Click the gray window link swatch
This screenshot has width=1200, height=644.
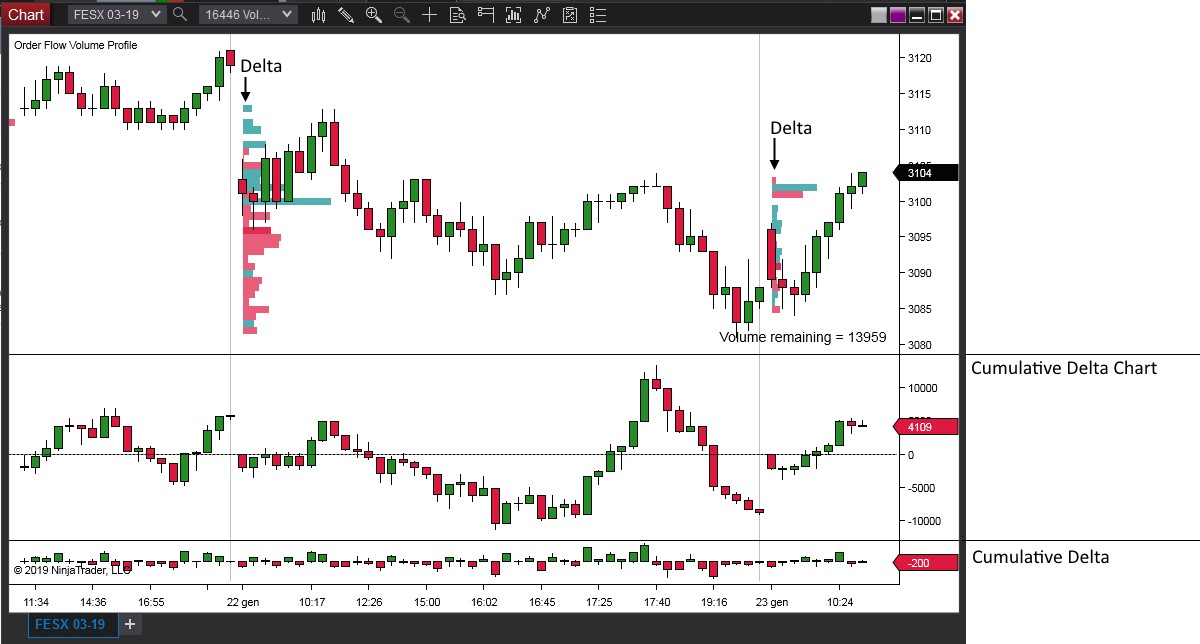(879, 15)
